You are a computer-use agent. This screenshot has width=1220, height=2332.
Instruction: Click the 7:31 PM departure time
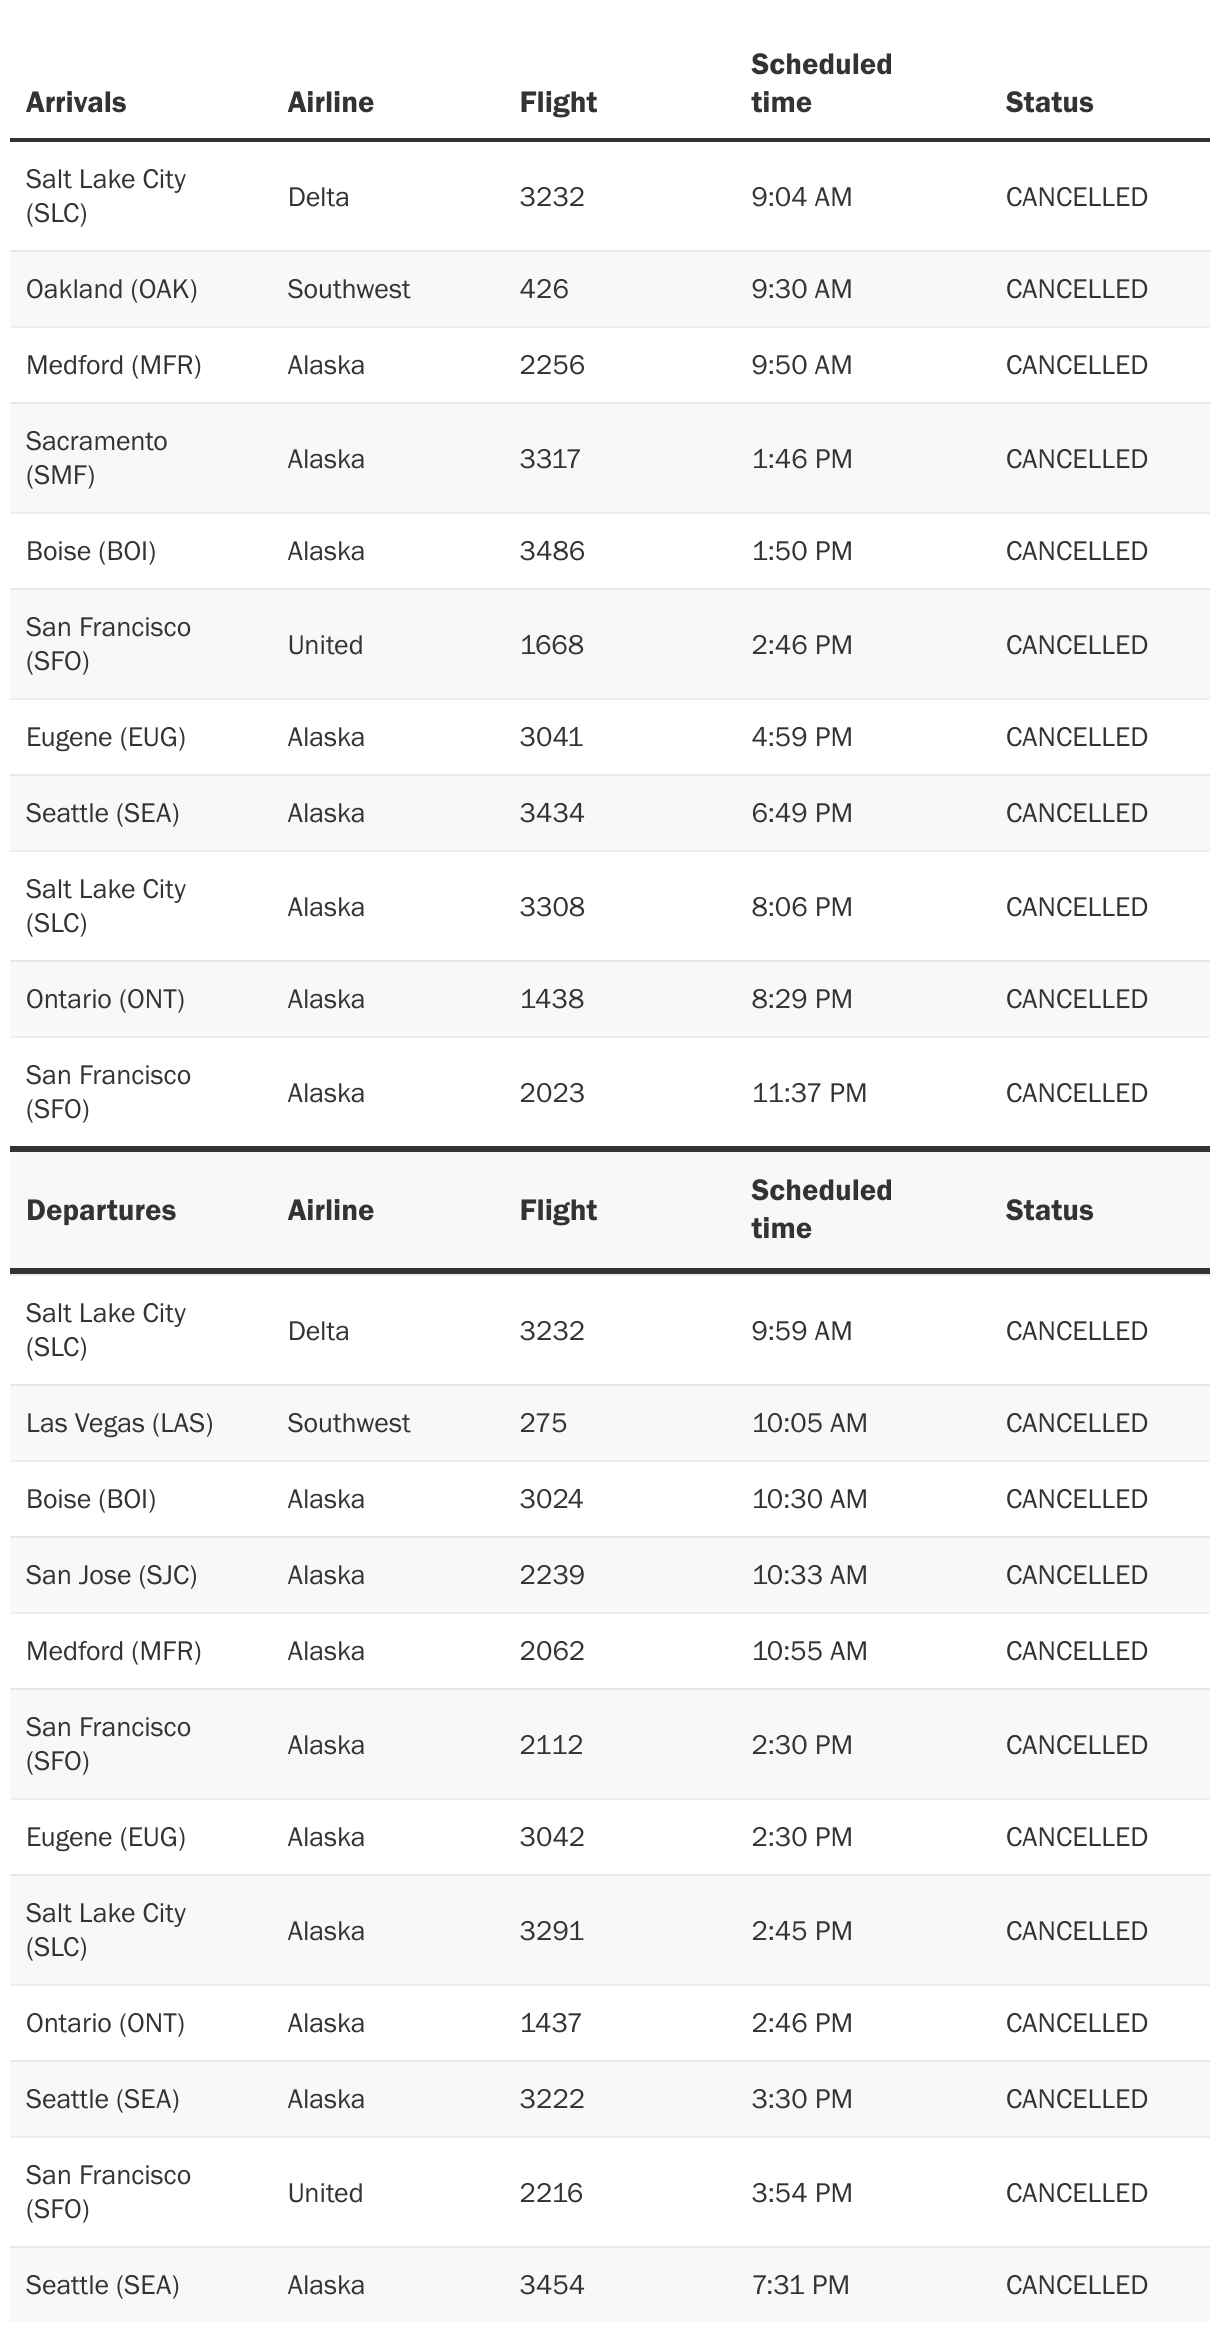801,2285
